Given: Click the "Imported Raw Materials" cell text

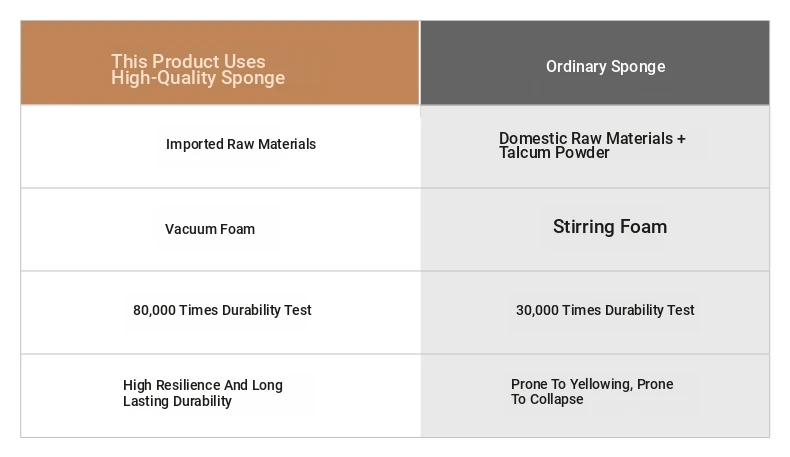Looking at the screenshot, I should point(240,144).
